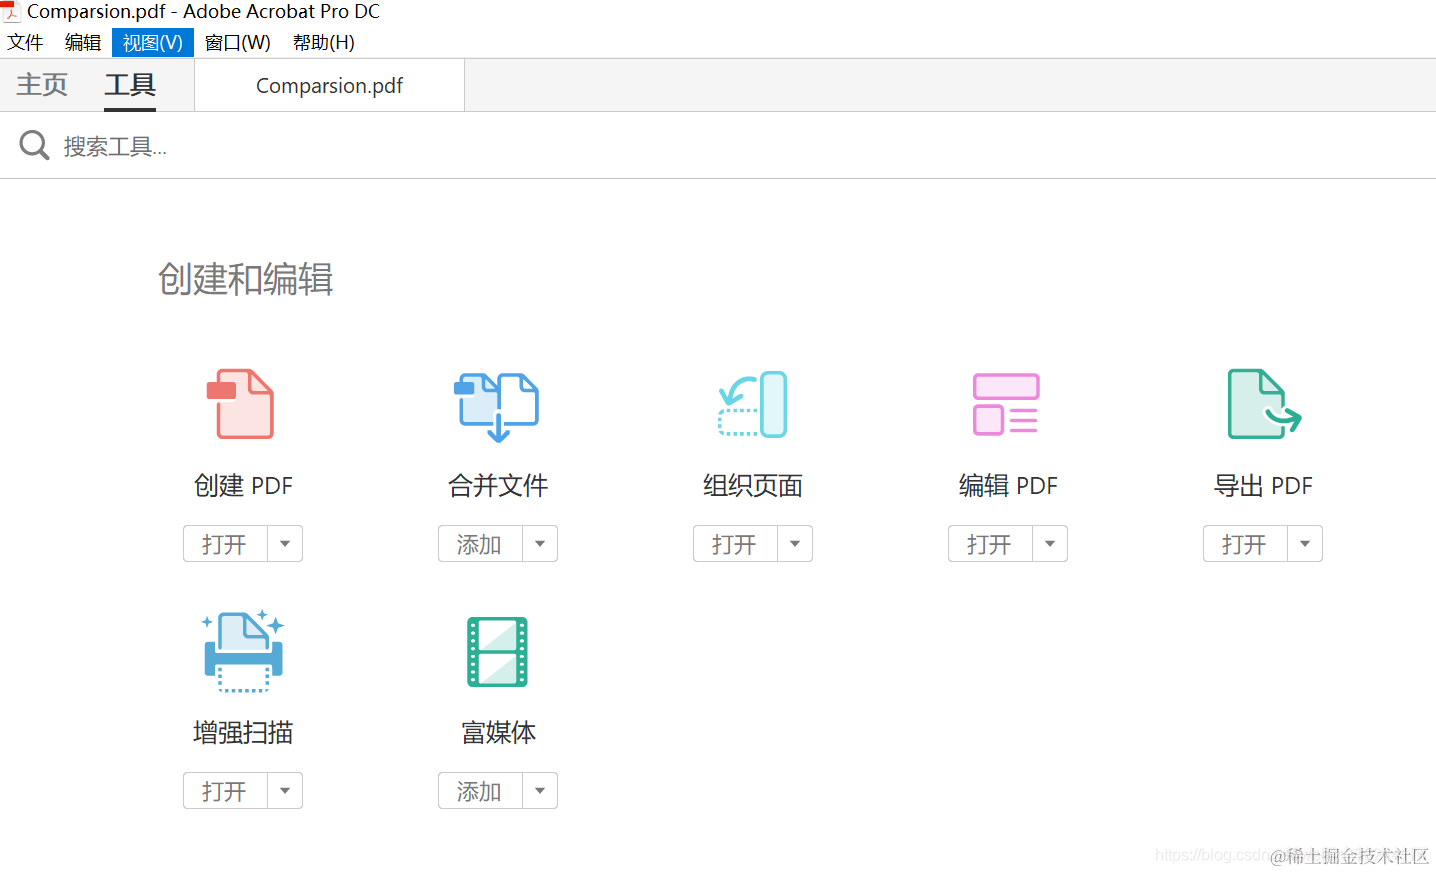The width and height of the screenshot is (1436, 873).
Task: Click the Enhance Scans (增强扫描) icon
Action: tap(243, 651)
